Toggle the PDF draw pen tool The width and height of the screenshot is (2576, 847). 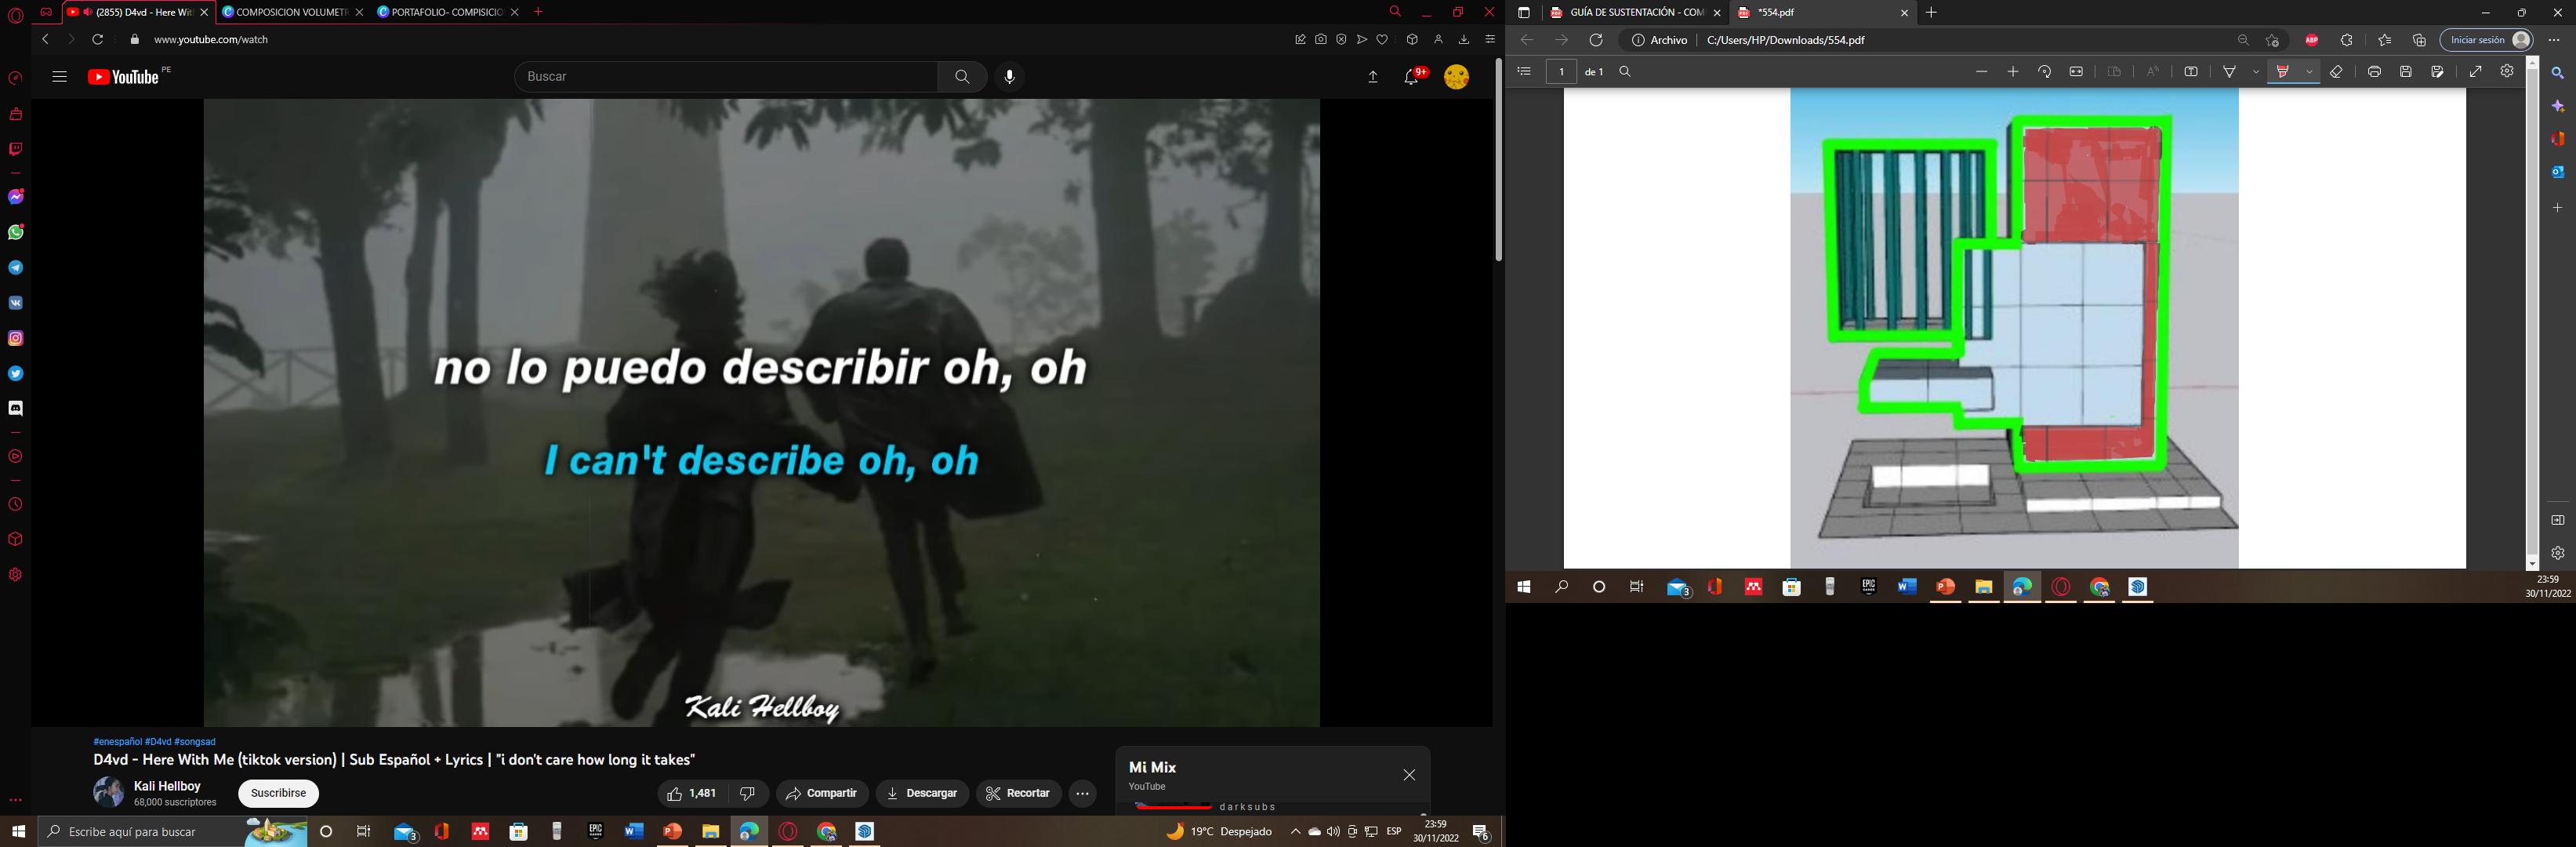(x=2229, y=72)
